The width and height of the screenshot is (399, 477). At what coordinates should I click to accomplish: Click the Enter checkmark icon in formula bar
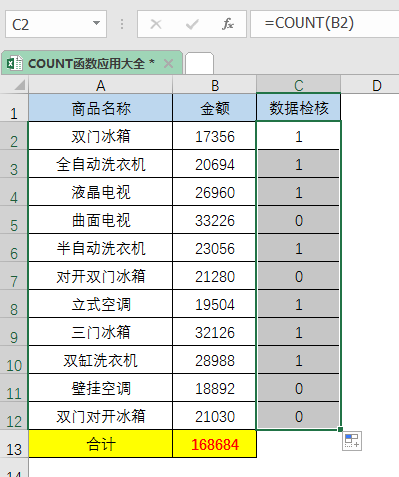point(192,24)
